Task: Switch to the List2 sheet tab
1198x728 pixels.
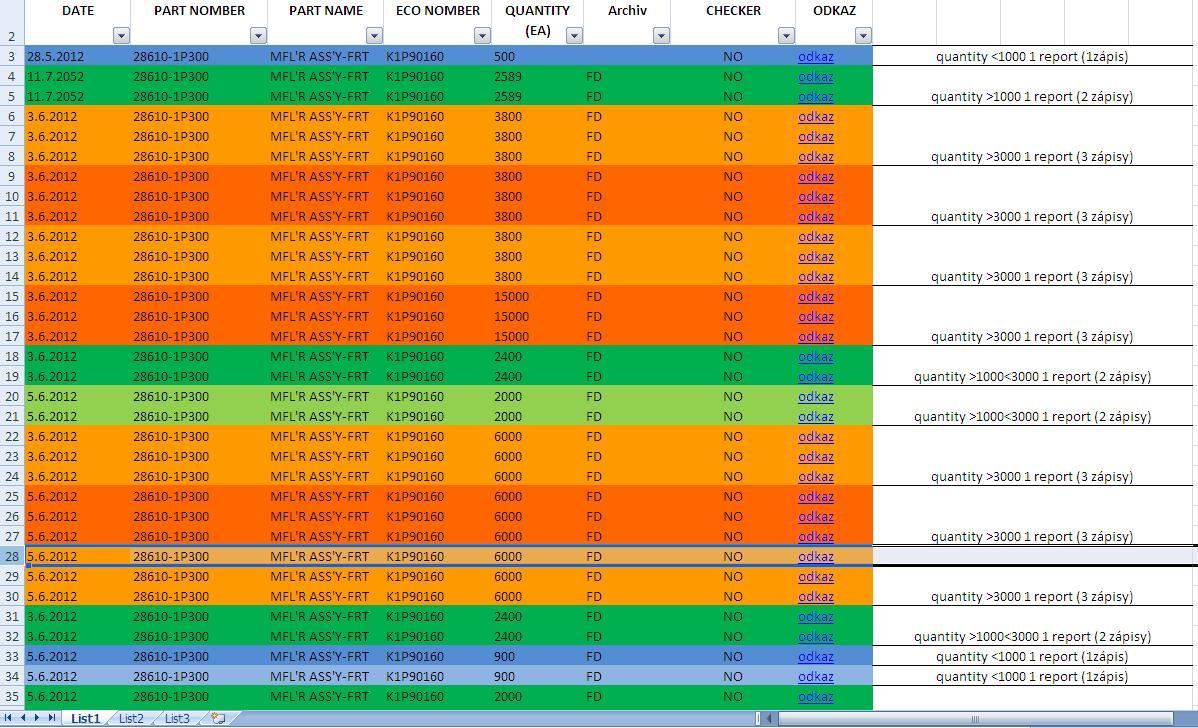Action: [131, 718]
